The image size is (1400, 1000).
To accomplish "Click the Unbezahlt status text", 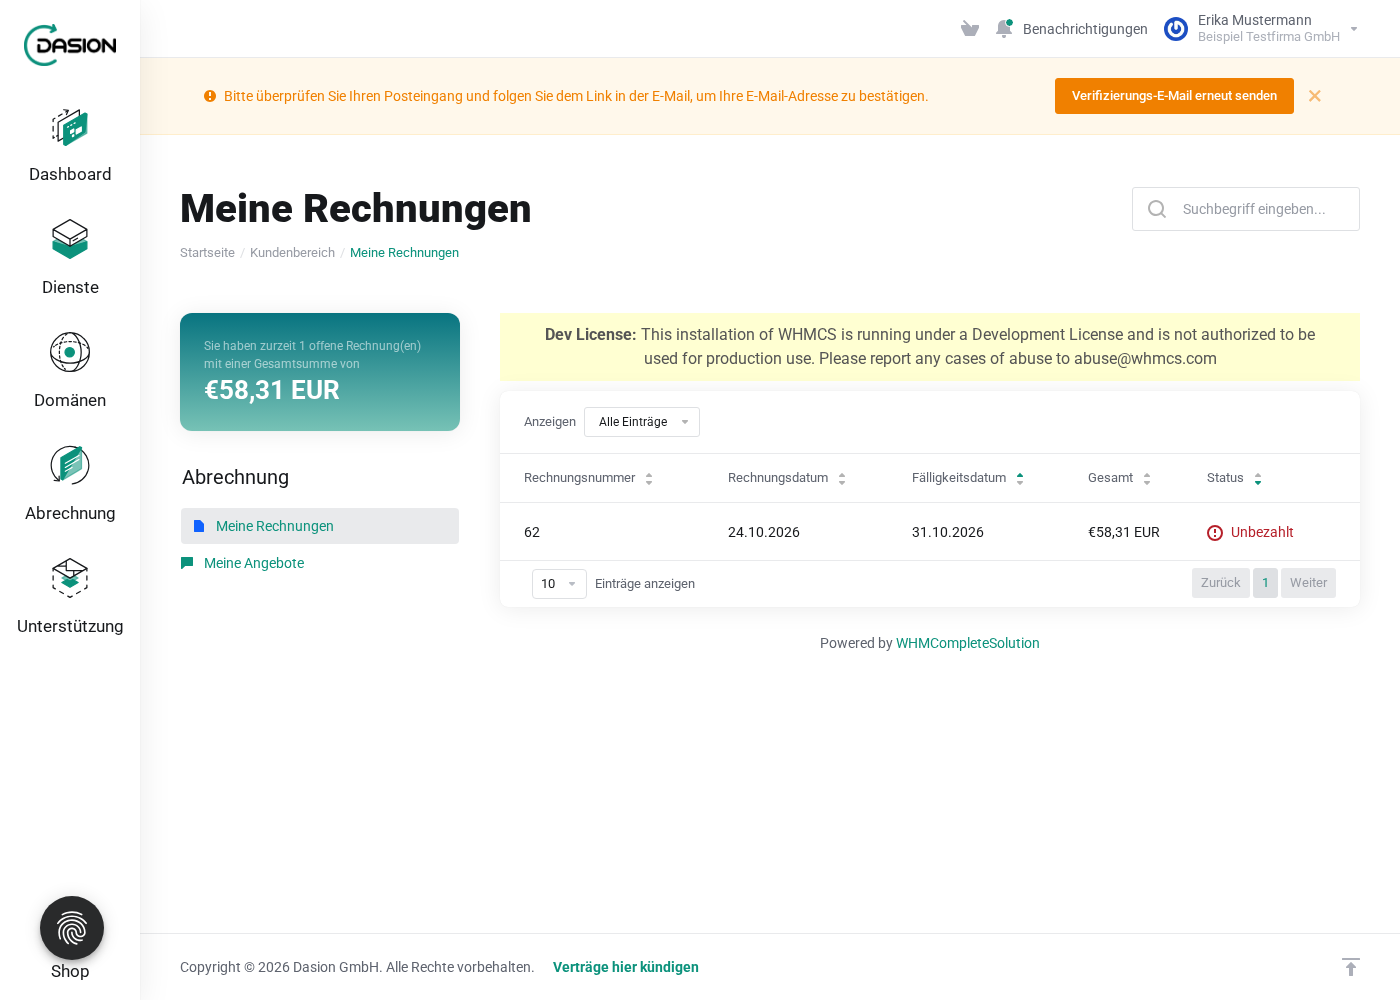I will [x=1262, y=532].
